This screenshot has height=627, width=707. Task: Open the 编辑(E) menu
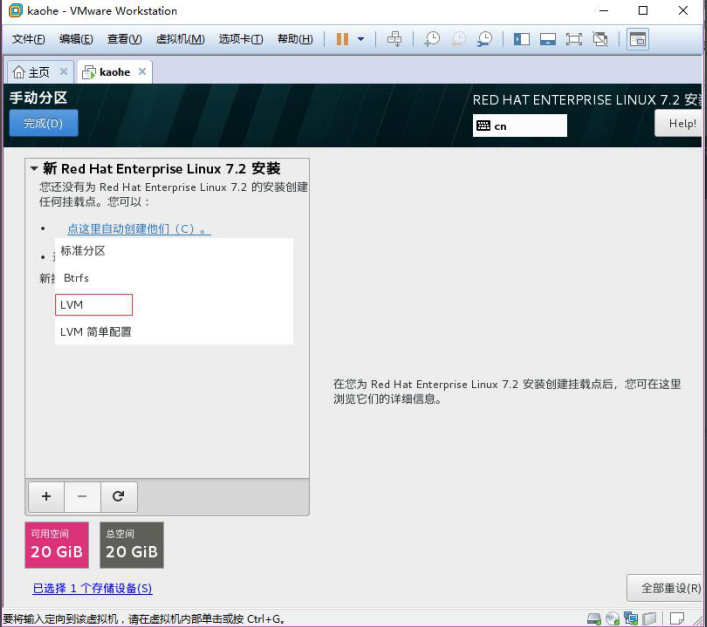76,39
